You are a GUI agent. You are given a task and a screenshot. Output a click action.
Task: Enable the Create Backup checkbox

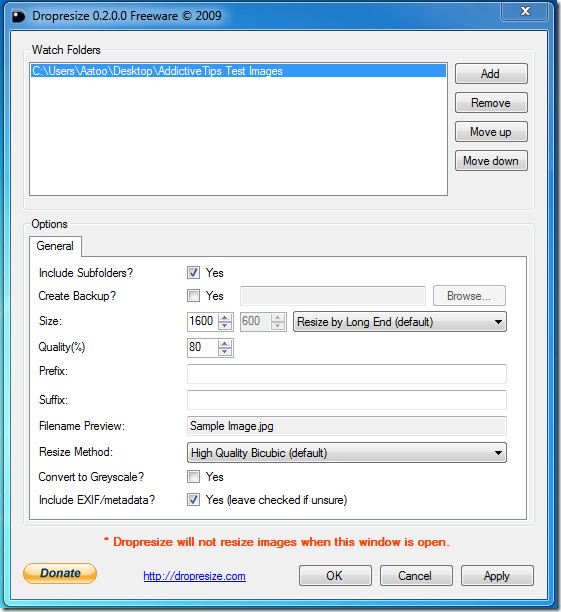click(x=193, y=295)
